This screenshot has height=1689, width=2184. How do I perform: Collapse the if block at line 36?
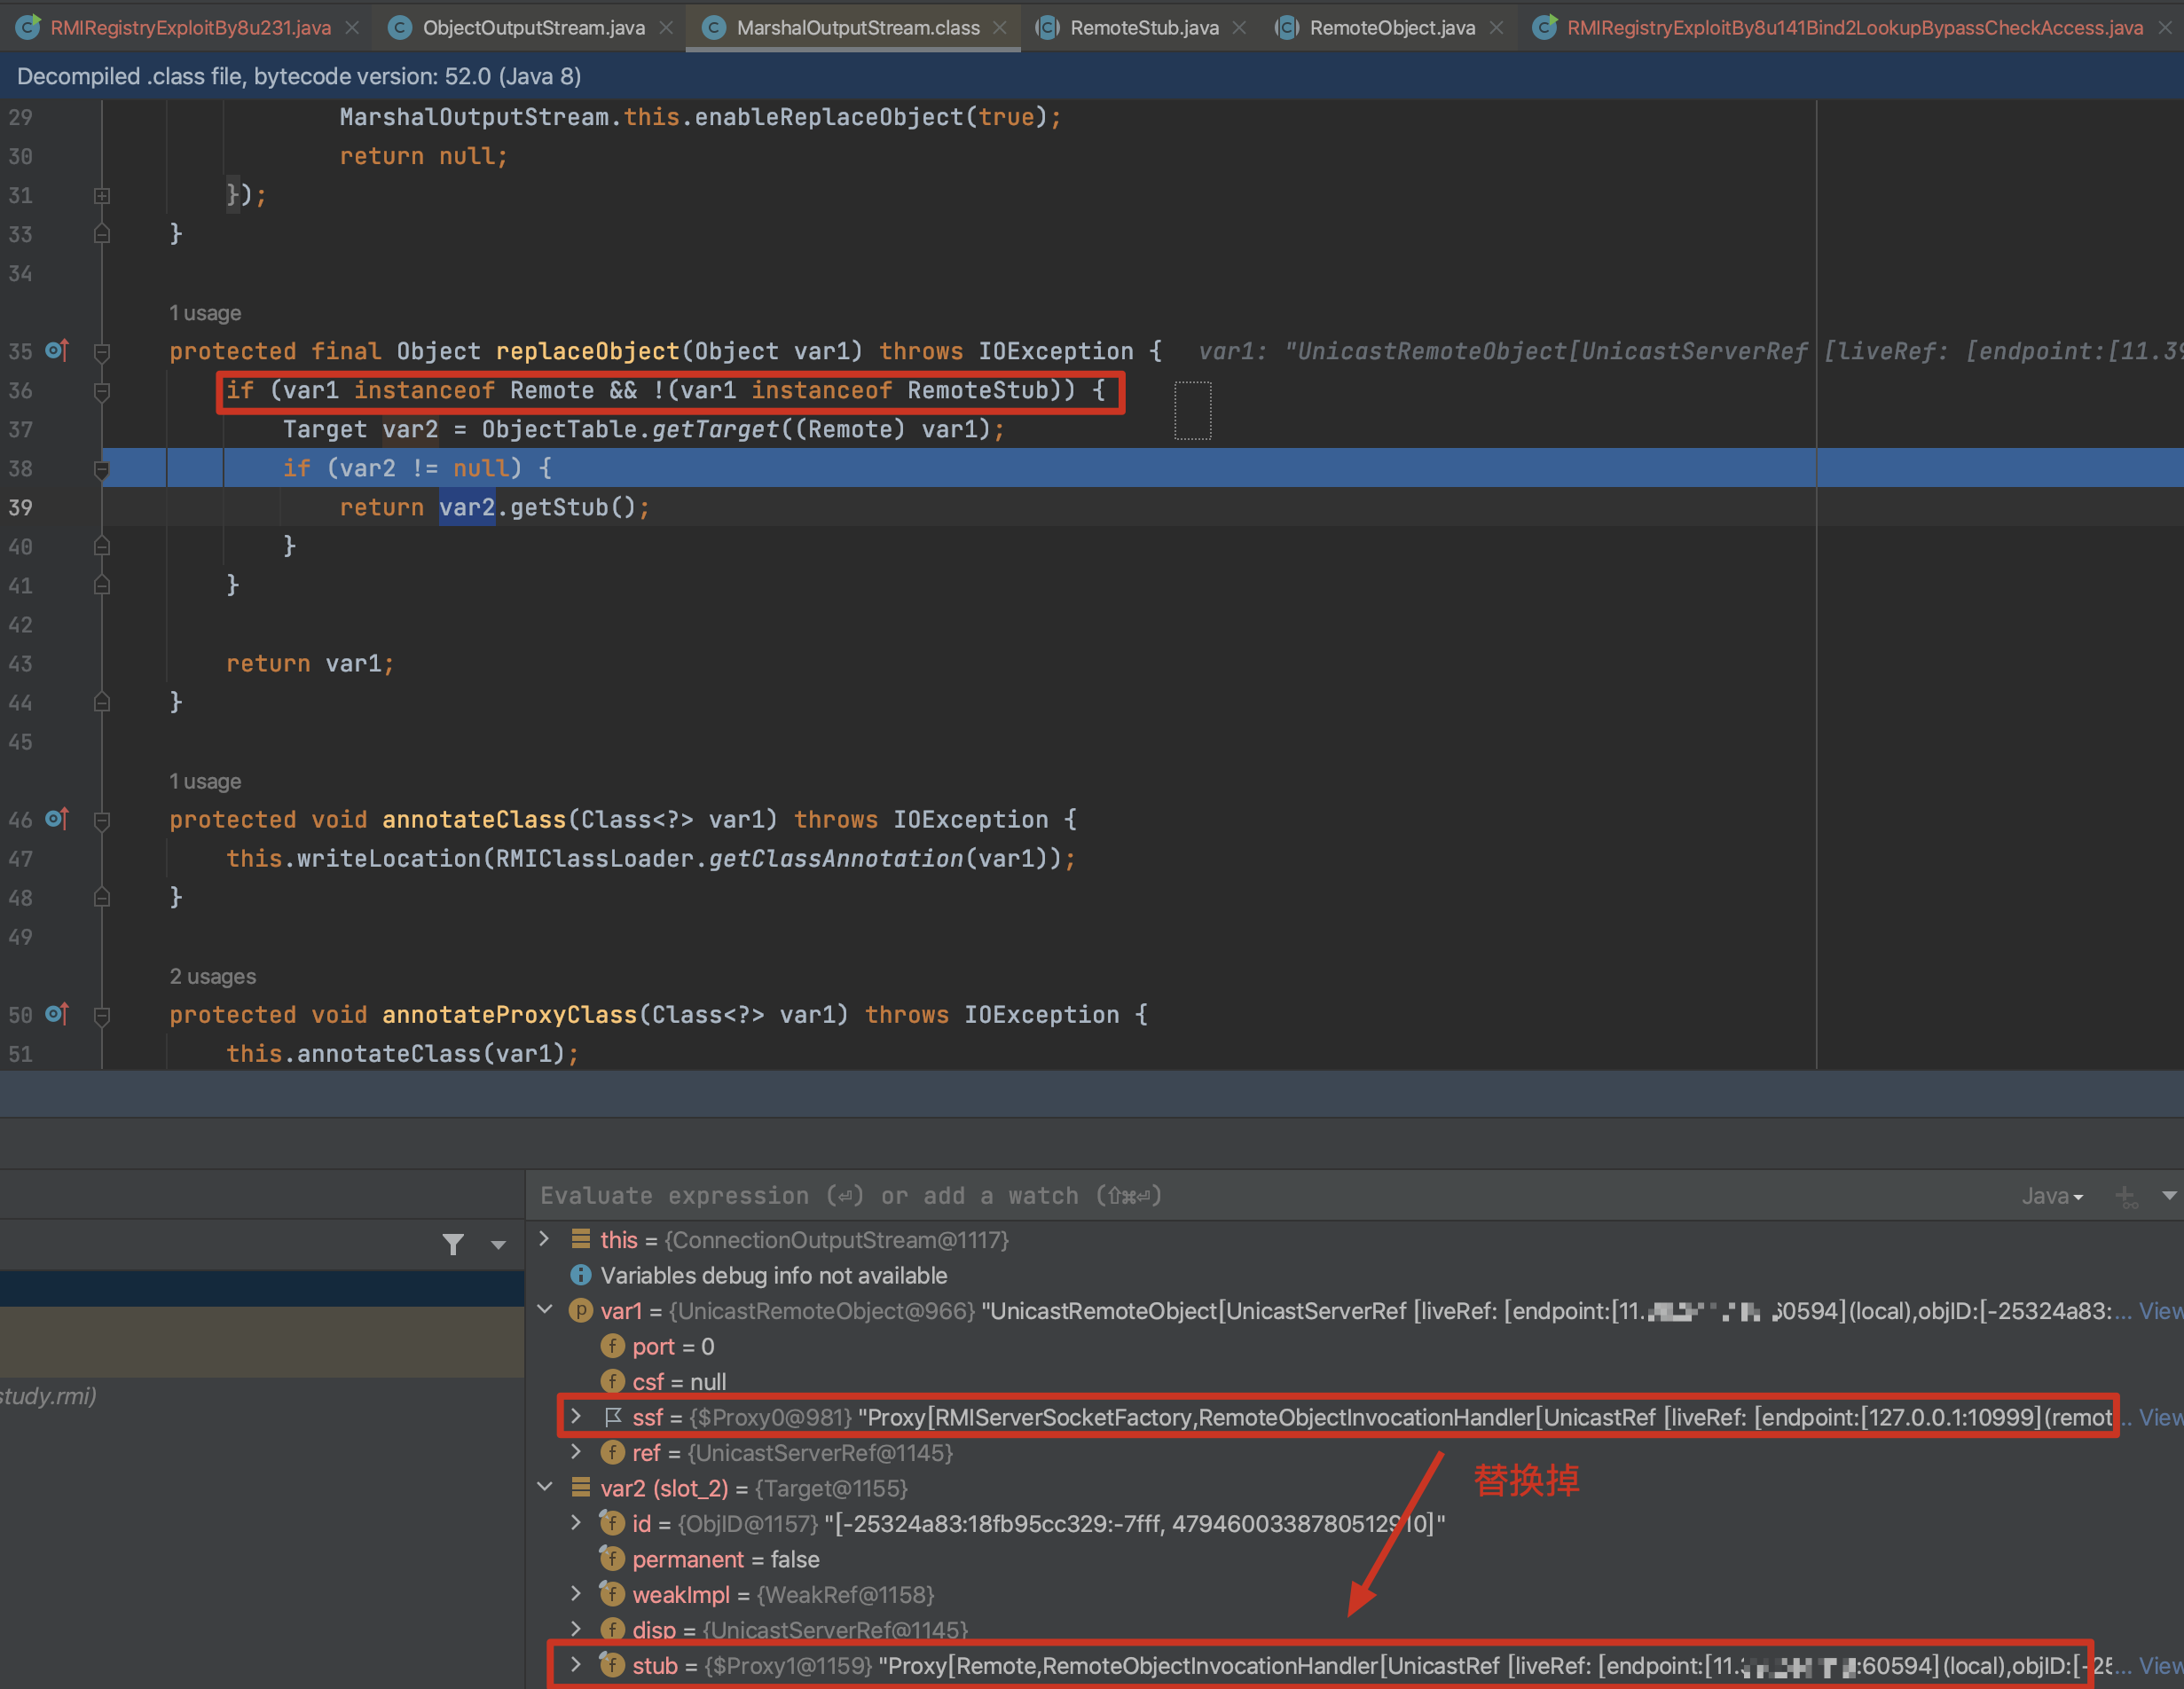pos(102,391)
